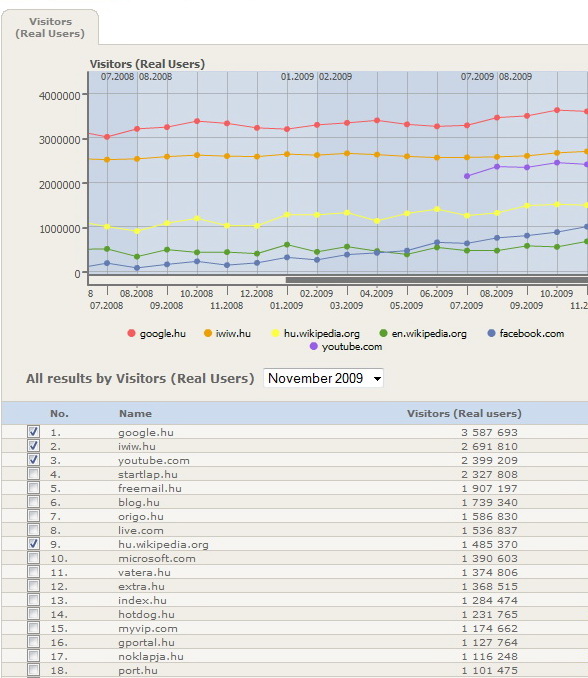Click the myvip.com table entry

click(x=147, y=628)
